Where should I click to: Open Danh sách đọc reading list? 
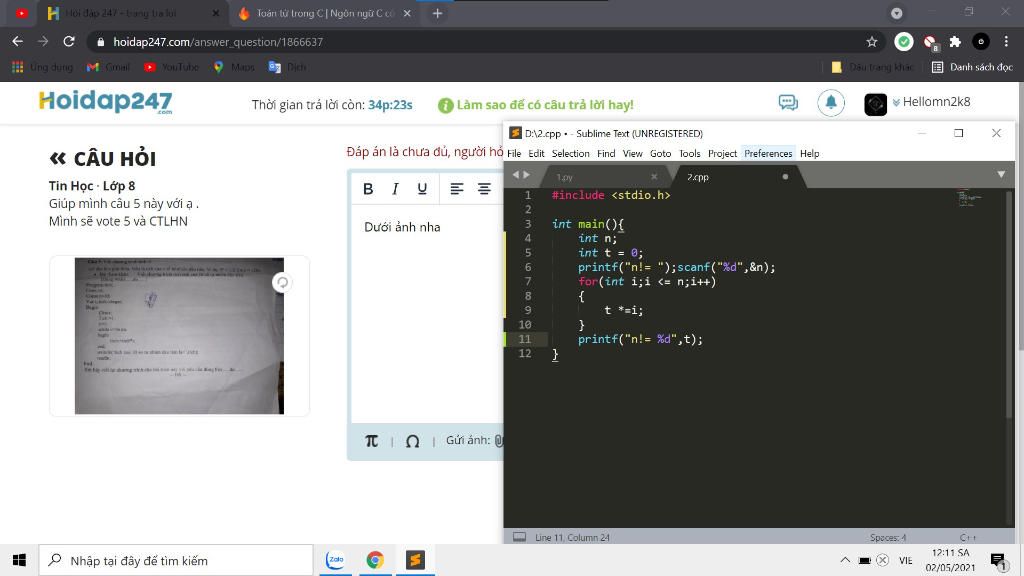click(972, 67)
